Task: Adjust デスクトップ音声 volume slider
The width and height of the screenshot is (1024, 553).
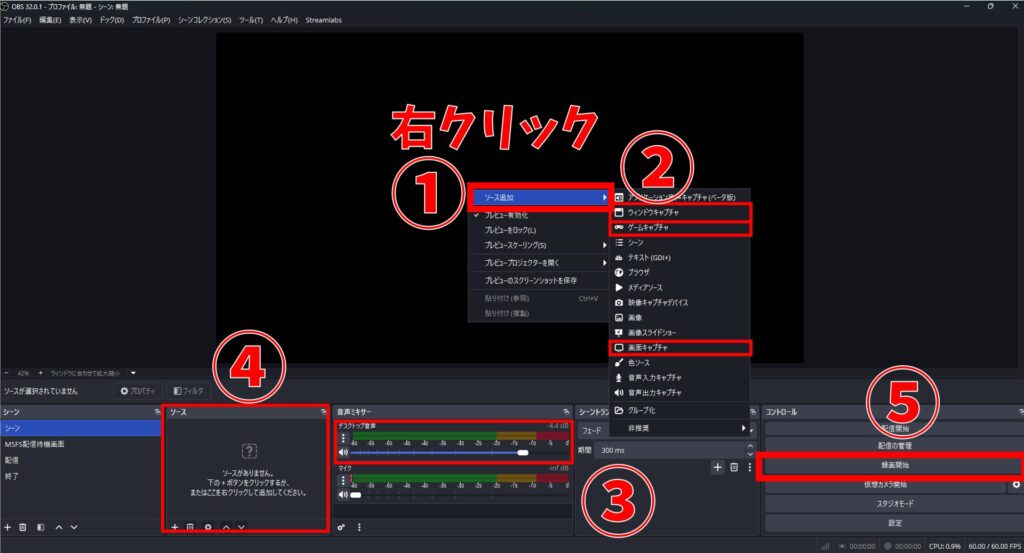Action: [x=460, y=452]
